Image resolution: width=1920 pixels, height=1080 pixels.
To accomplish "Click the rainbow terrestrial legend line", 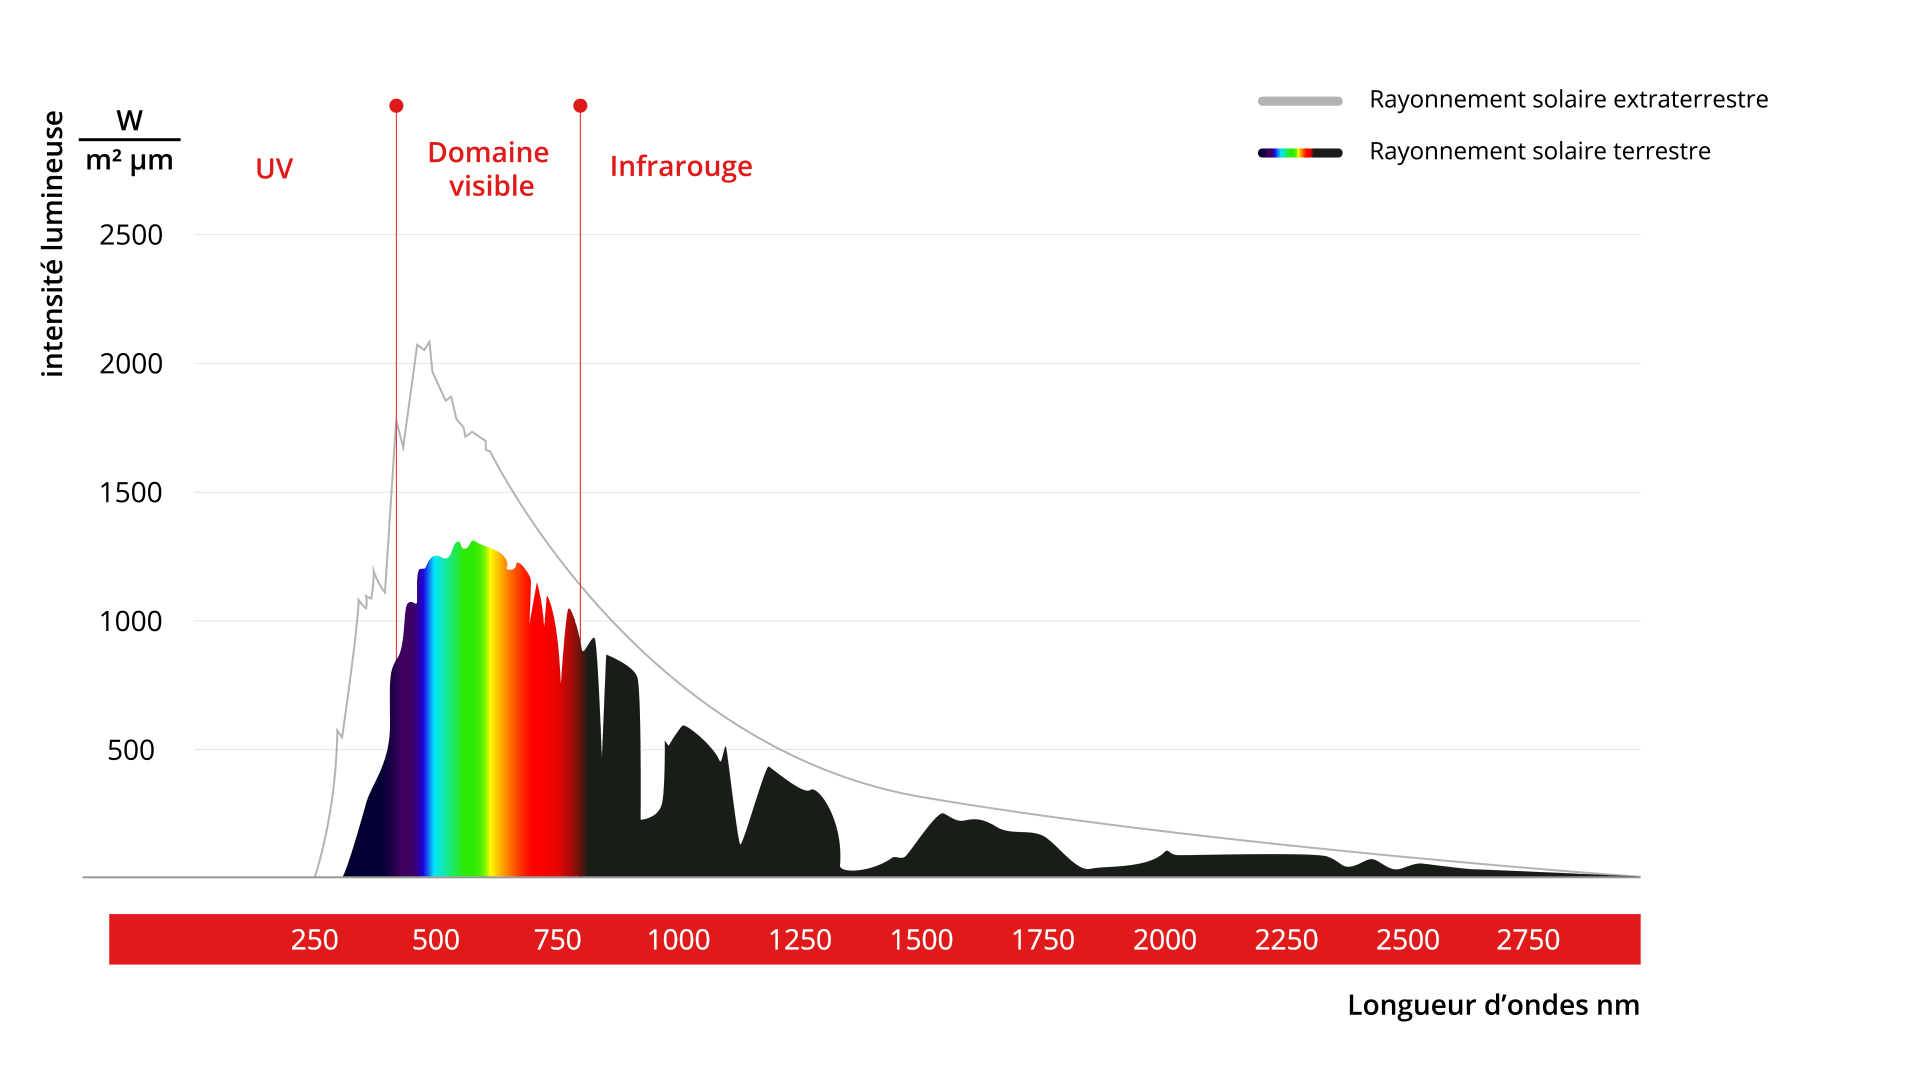I will pos(1300,153).
